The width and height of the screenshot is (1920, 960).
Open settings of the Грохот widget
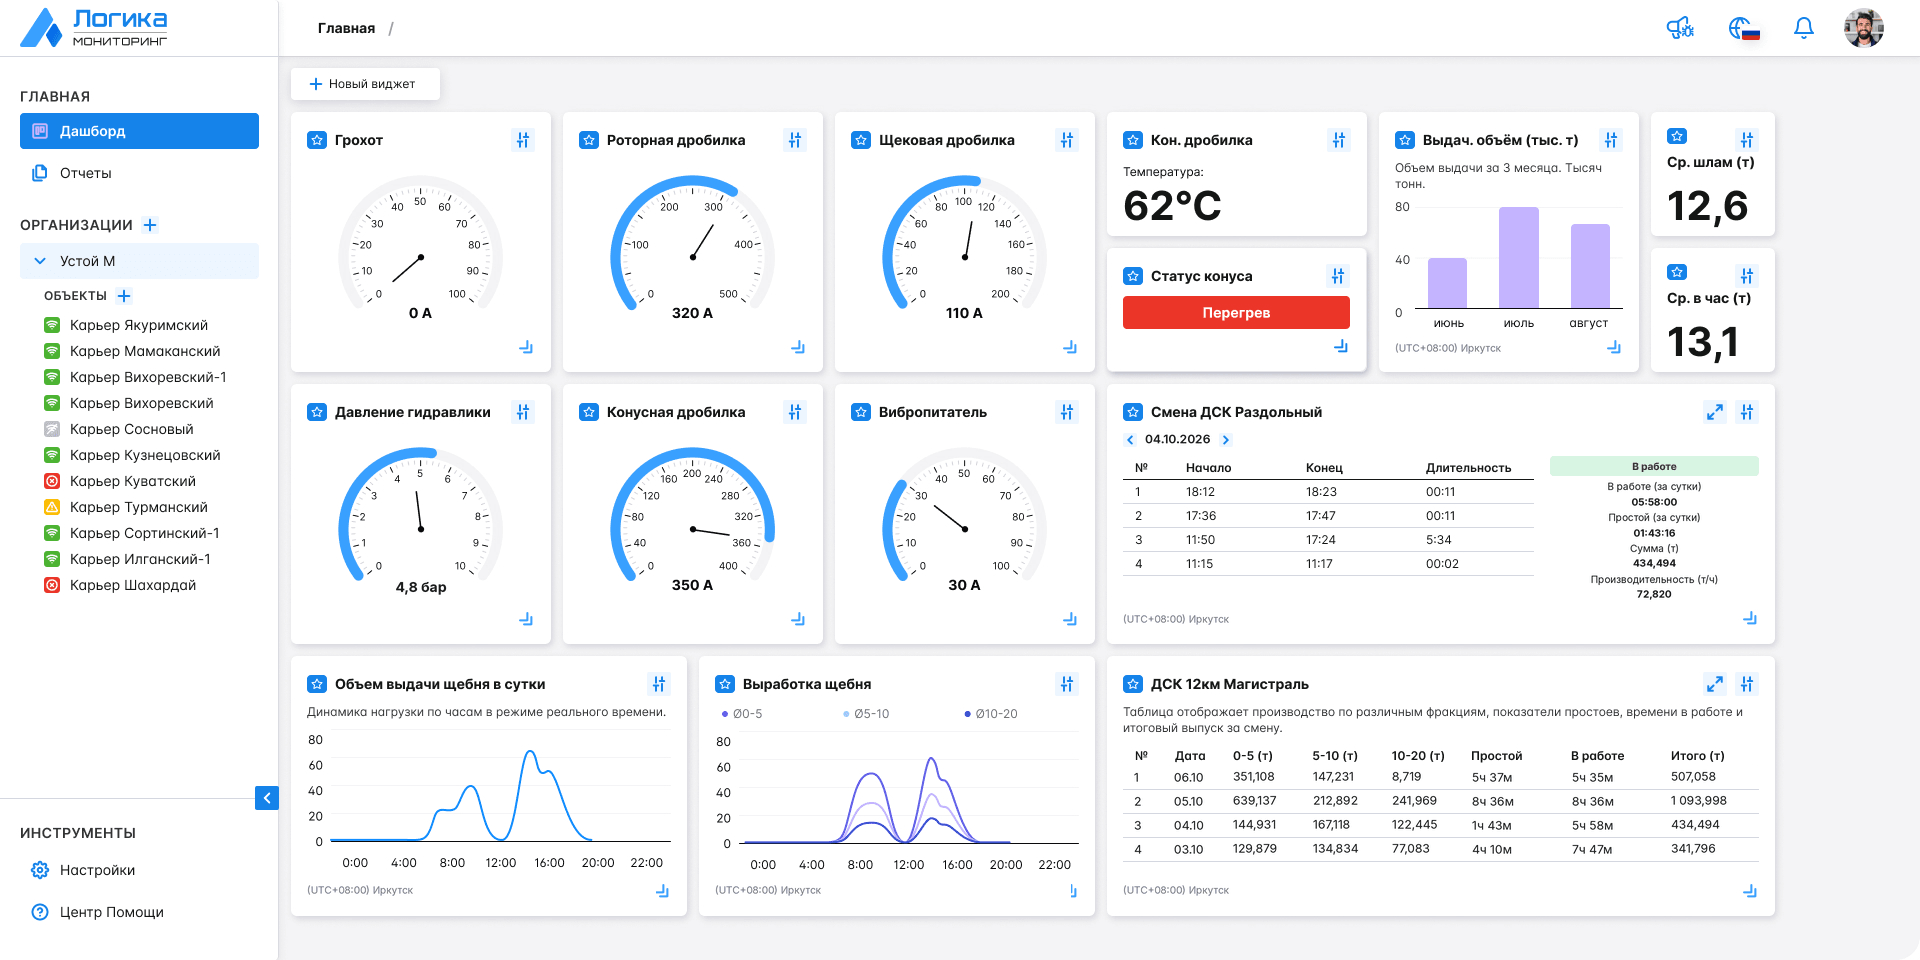coord(523,140)
